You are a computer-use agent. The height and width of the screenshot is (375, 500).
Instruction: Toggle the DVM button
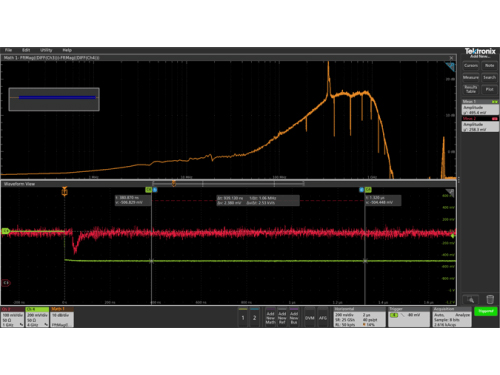tap(310, 318)
